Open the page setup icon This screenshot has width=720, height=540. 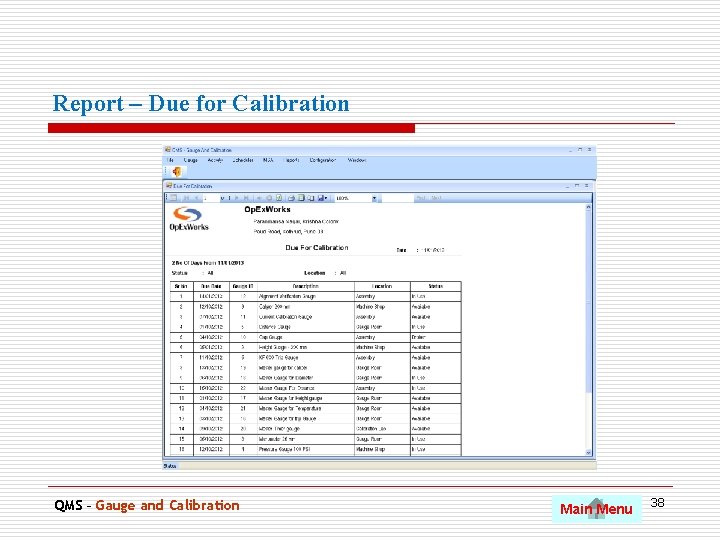tap(311, 198)
